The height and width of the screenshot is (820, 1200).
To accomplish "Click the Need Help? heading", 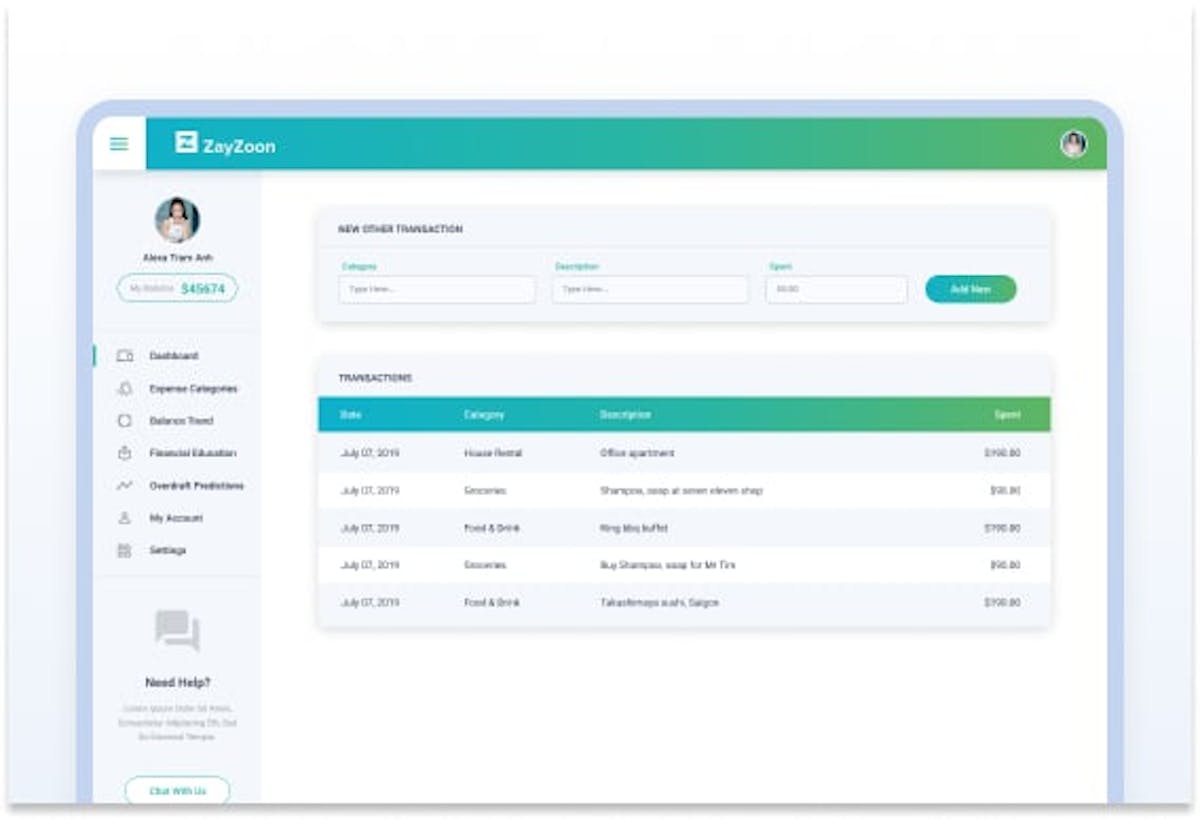I will (177, 683).
